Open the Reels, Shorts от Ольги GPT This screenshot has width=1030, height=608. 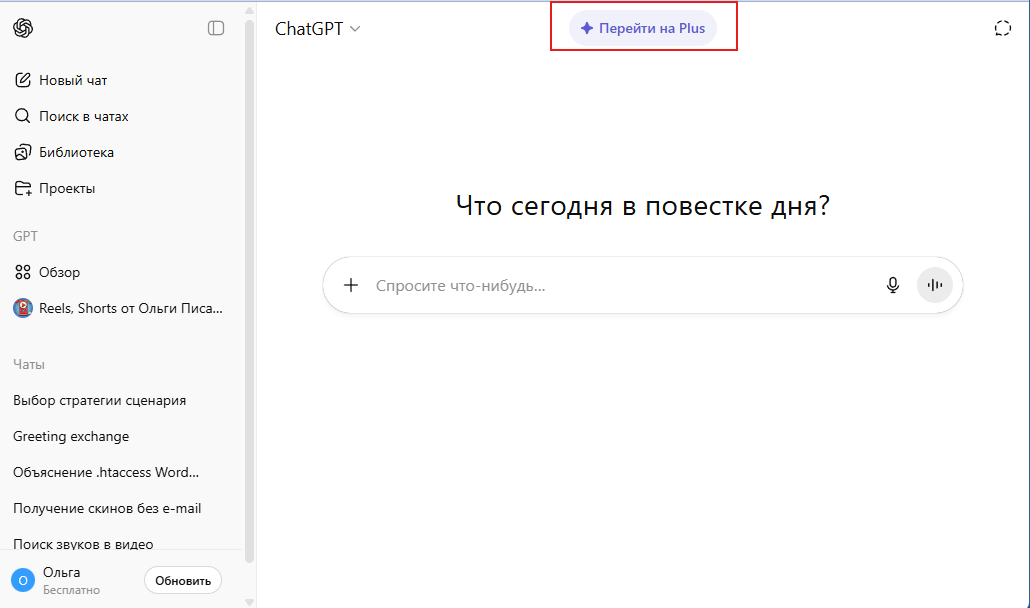click(118, 308)
